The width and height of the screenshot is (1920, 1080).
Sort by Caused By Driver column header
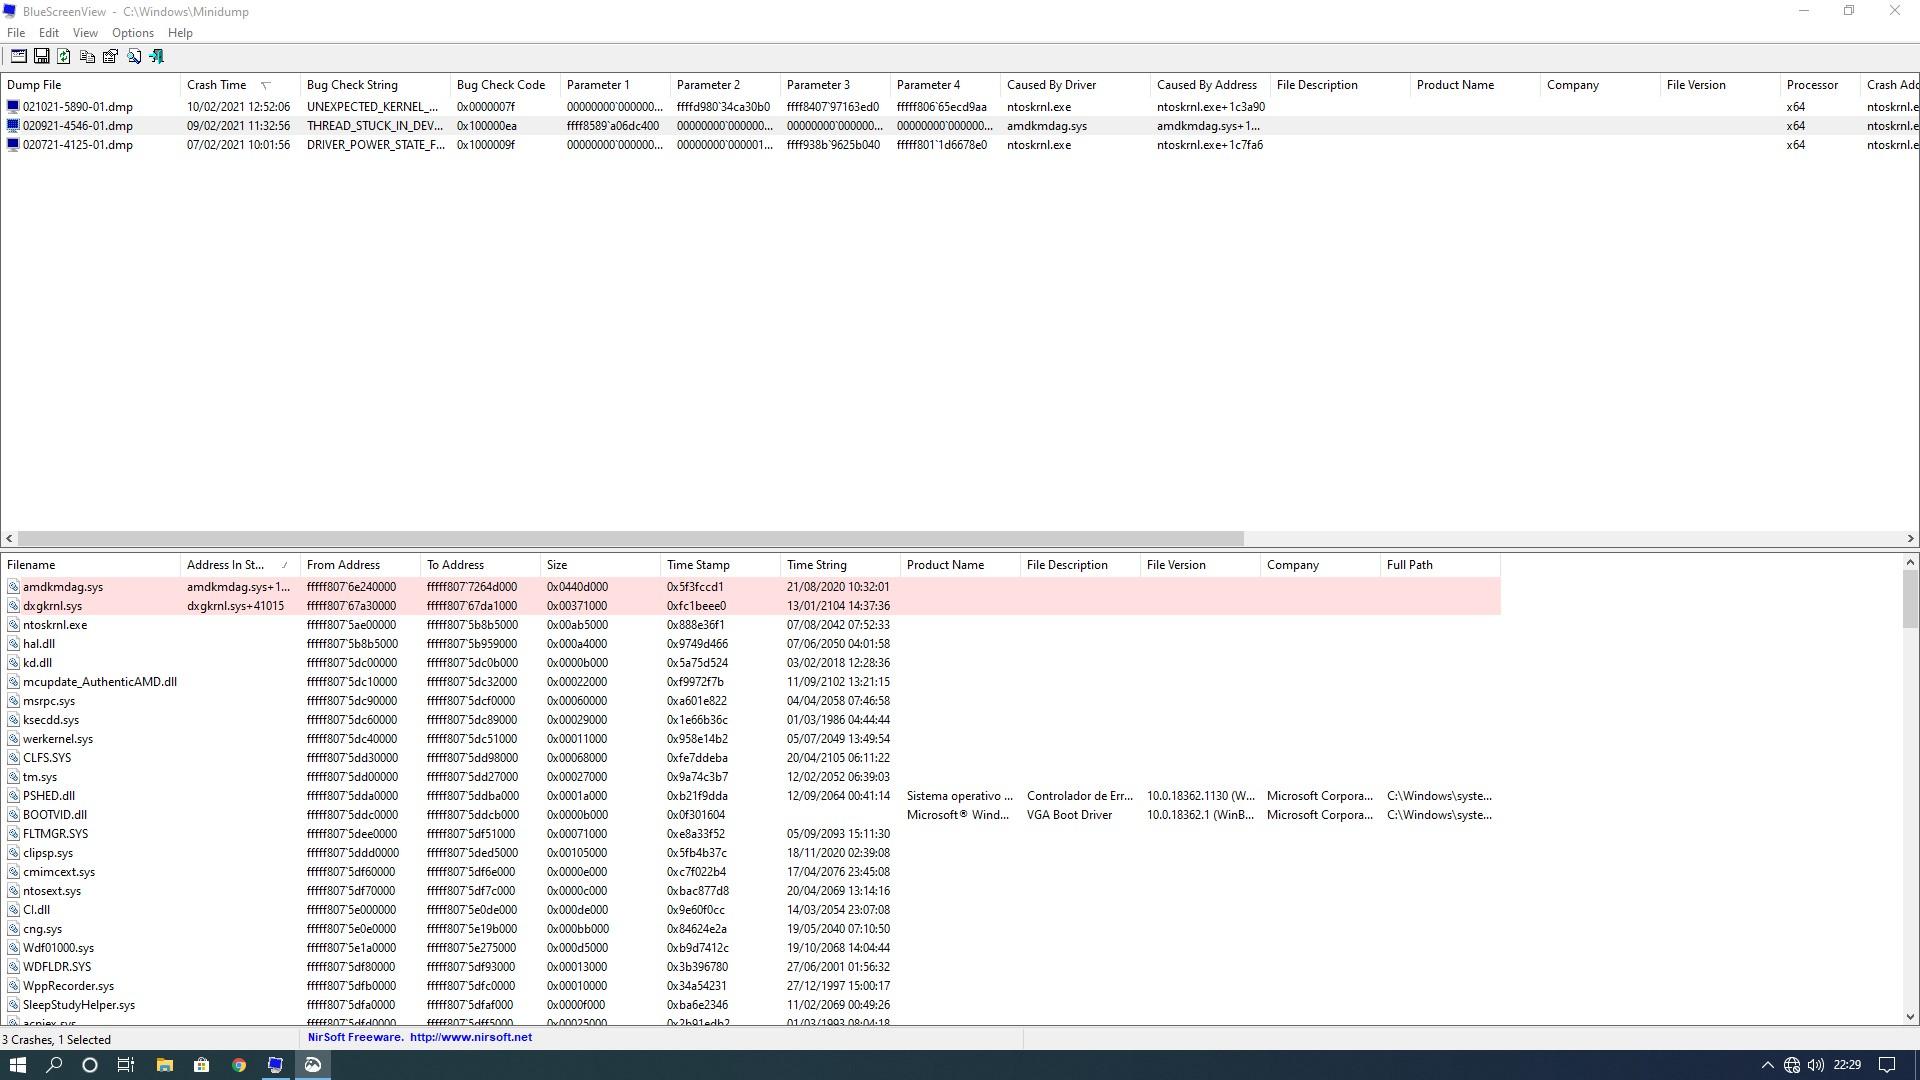(1075, 85)
